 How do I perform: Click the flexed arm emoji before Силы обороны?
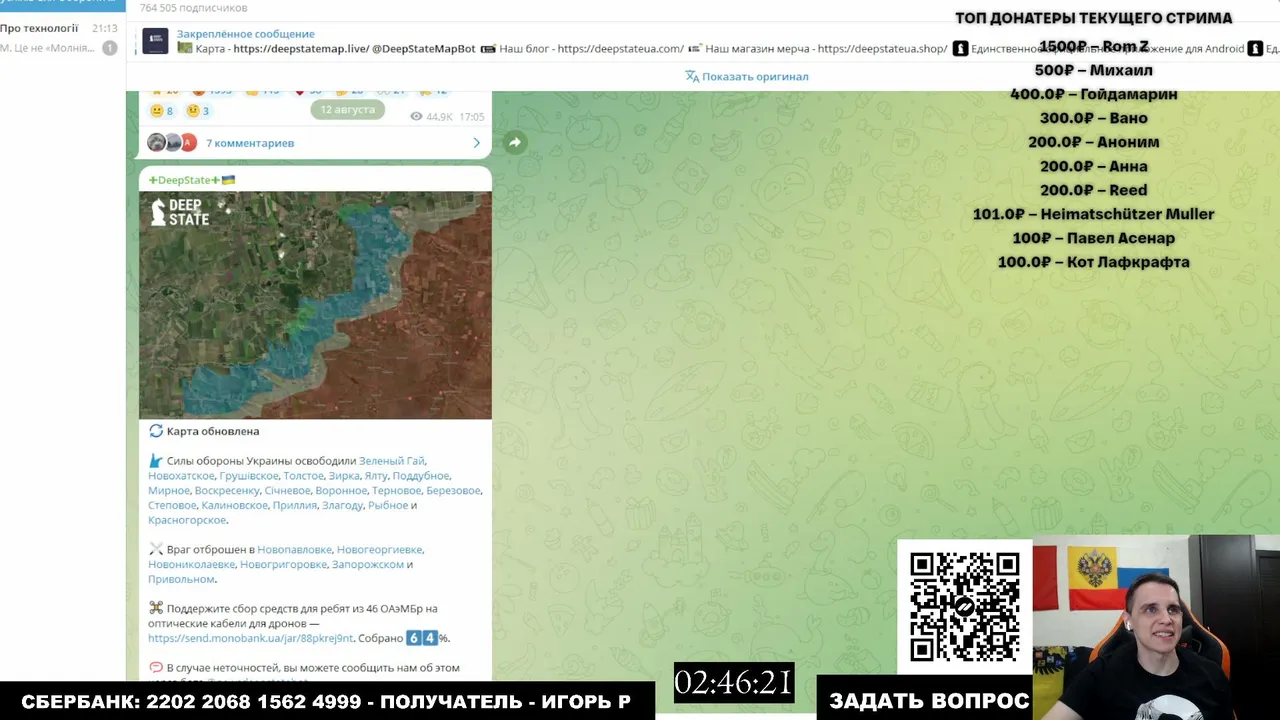(x=155, y=461)
